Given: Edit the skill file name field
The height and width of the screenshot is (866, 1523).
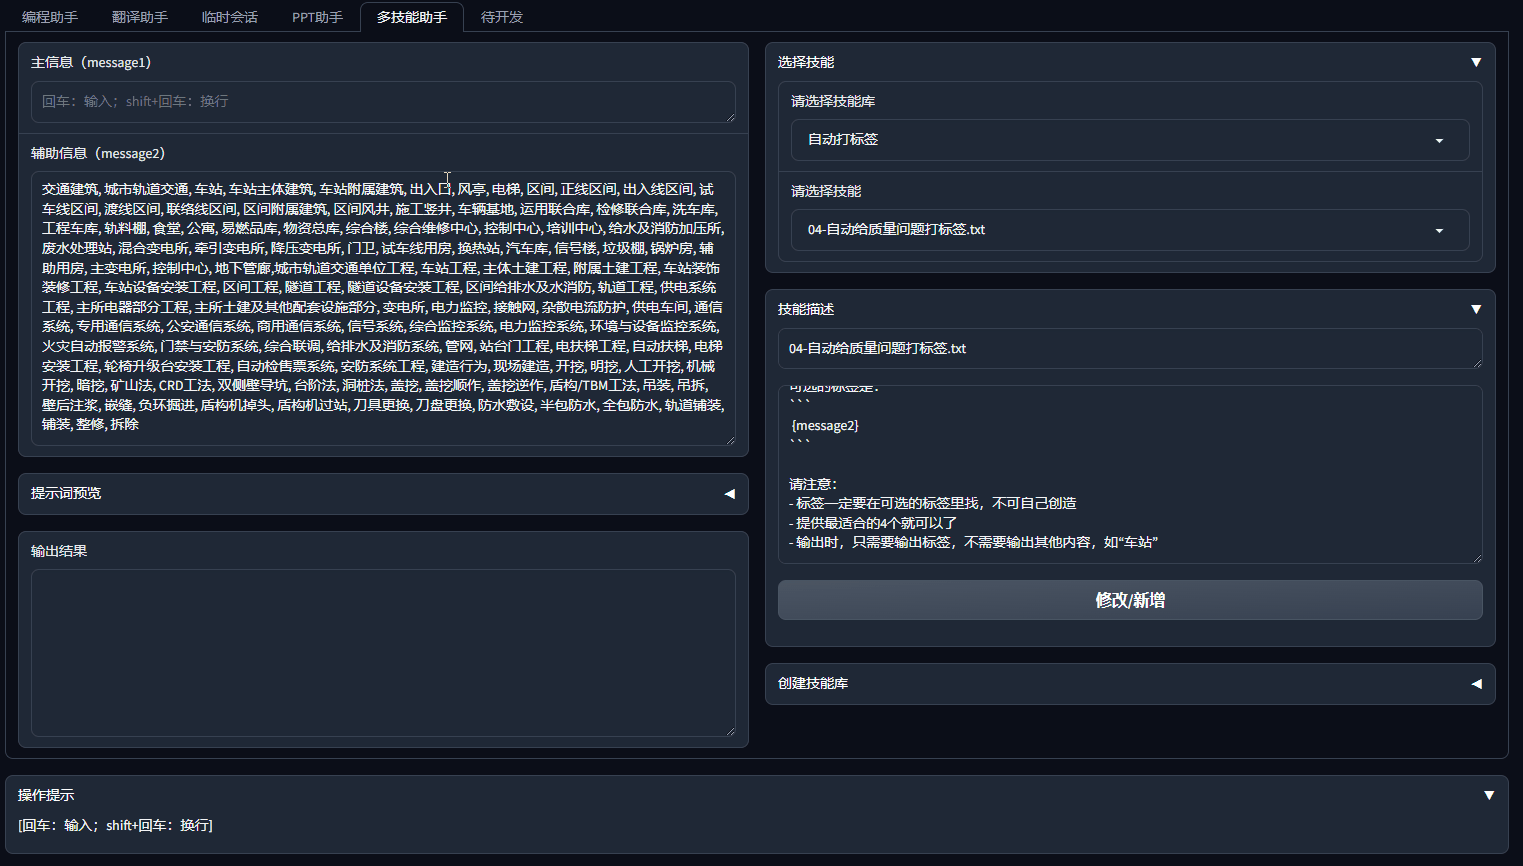Looking at the screenshot, I should click(x=1130, y=349).
